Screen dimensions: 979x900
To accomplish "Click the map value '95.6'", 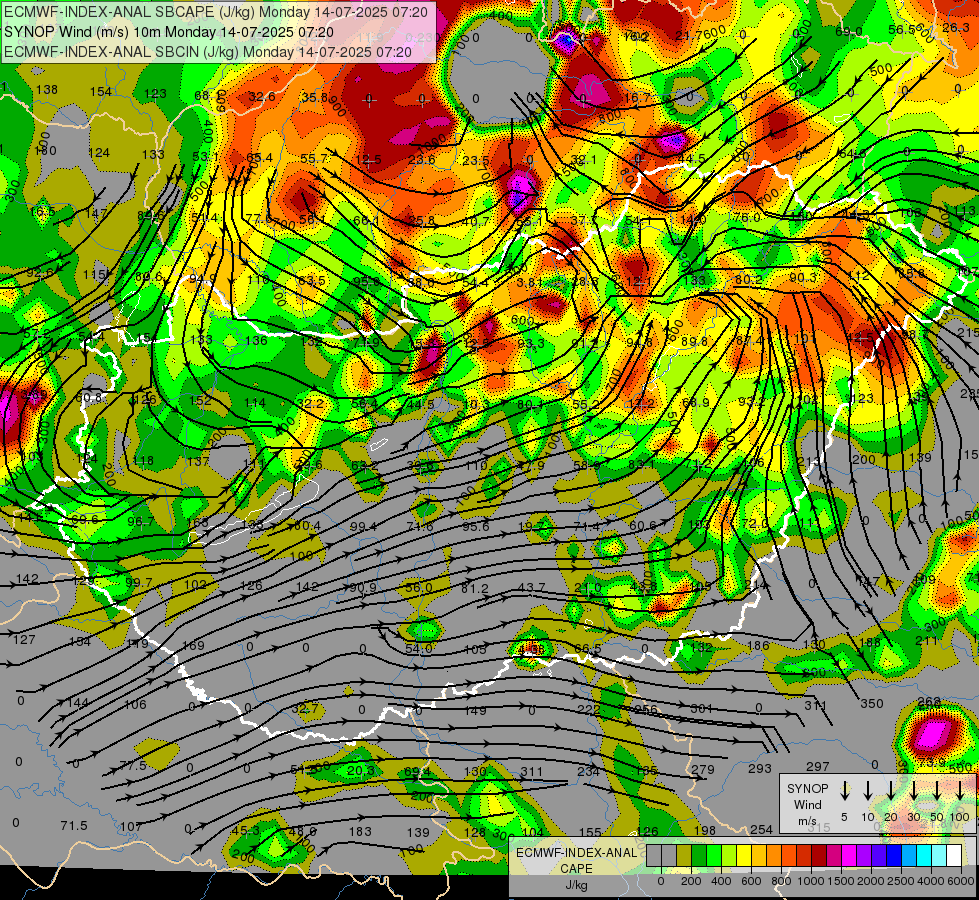I will pyautogui.click(x=476, y=527).
